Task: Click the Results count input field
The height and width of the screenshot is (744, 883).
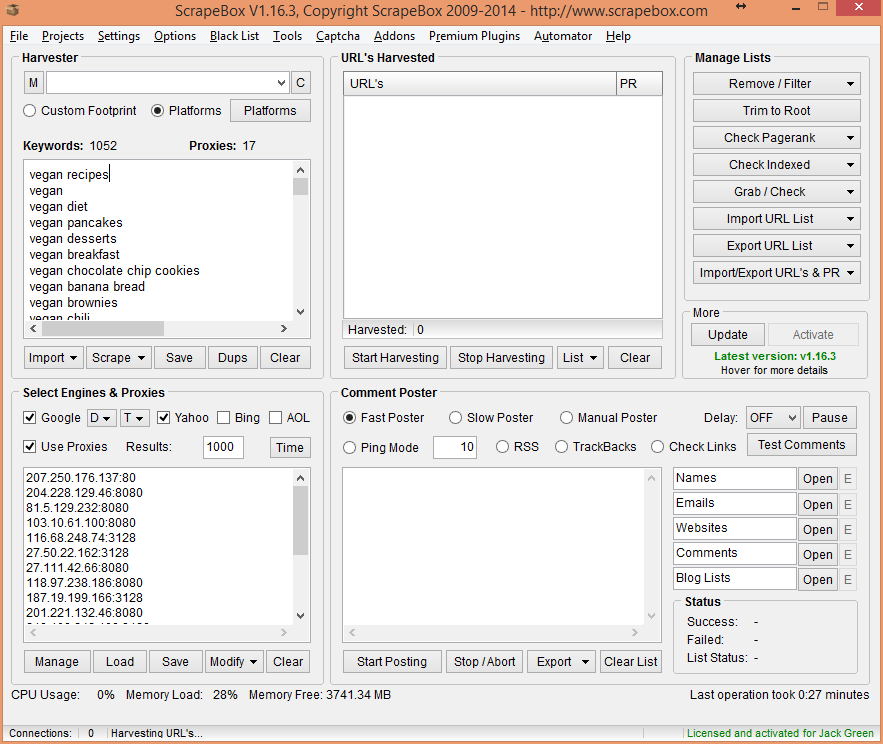Action: tap(224, 447)
